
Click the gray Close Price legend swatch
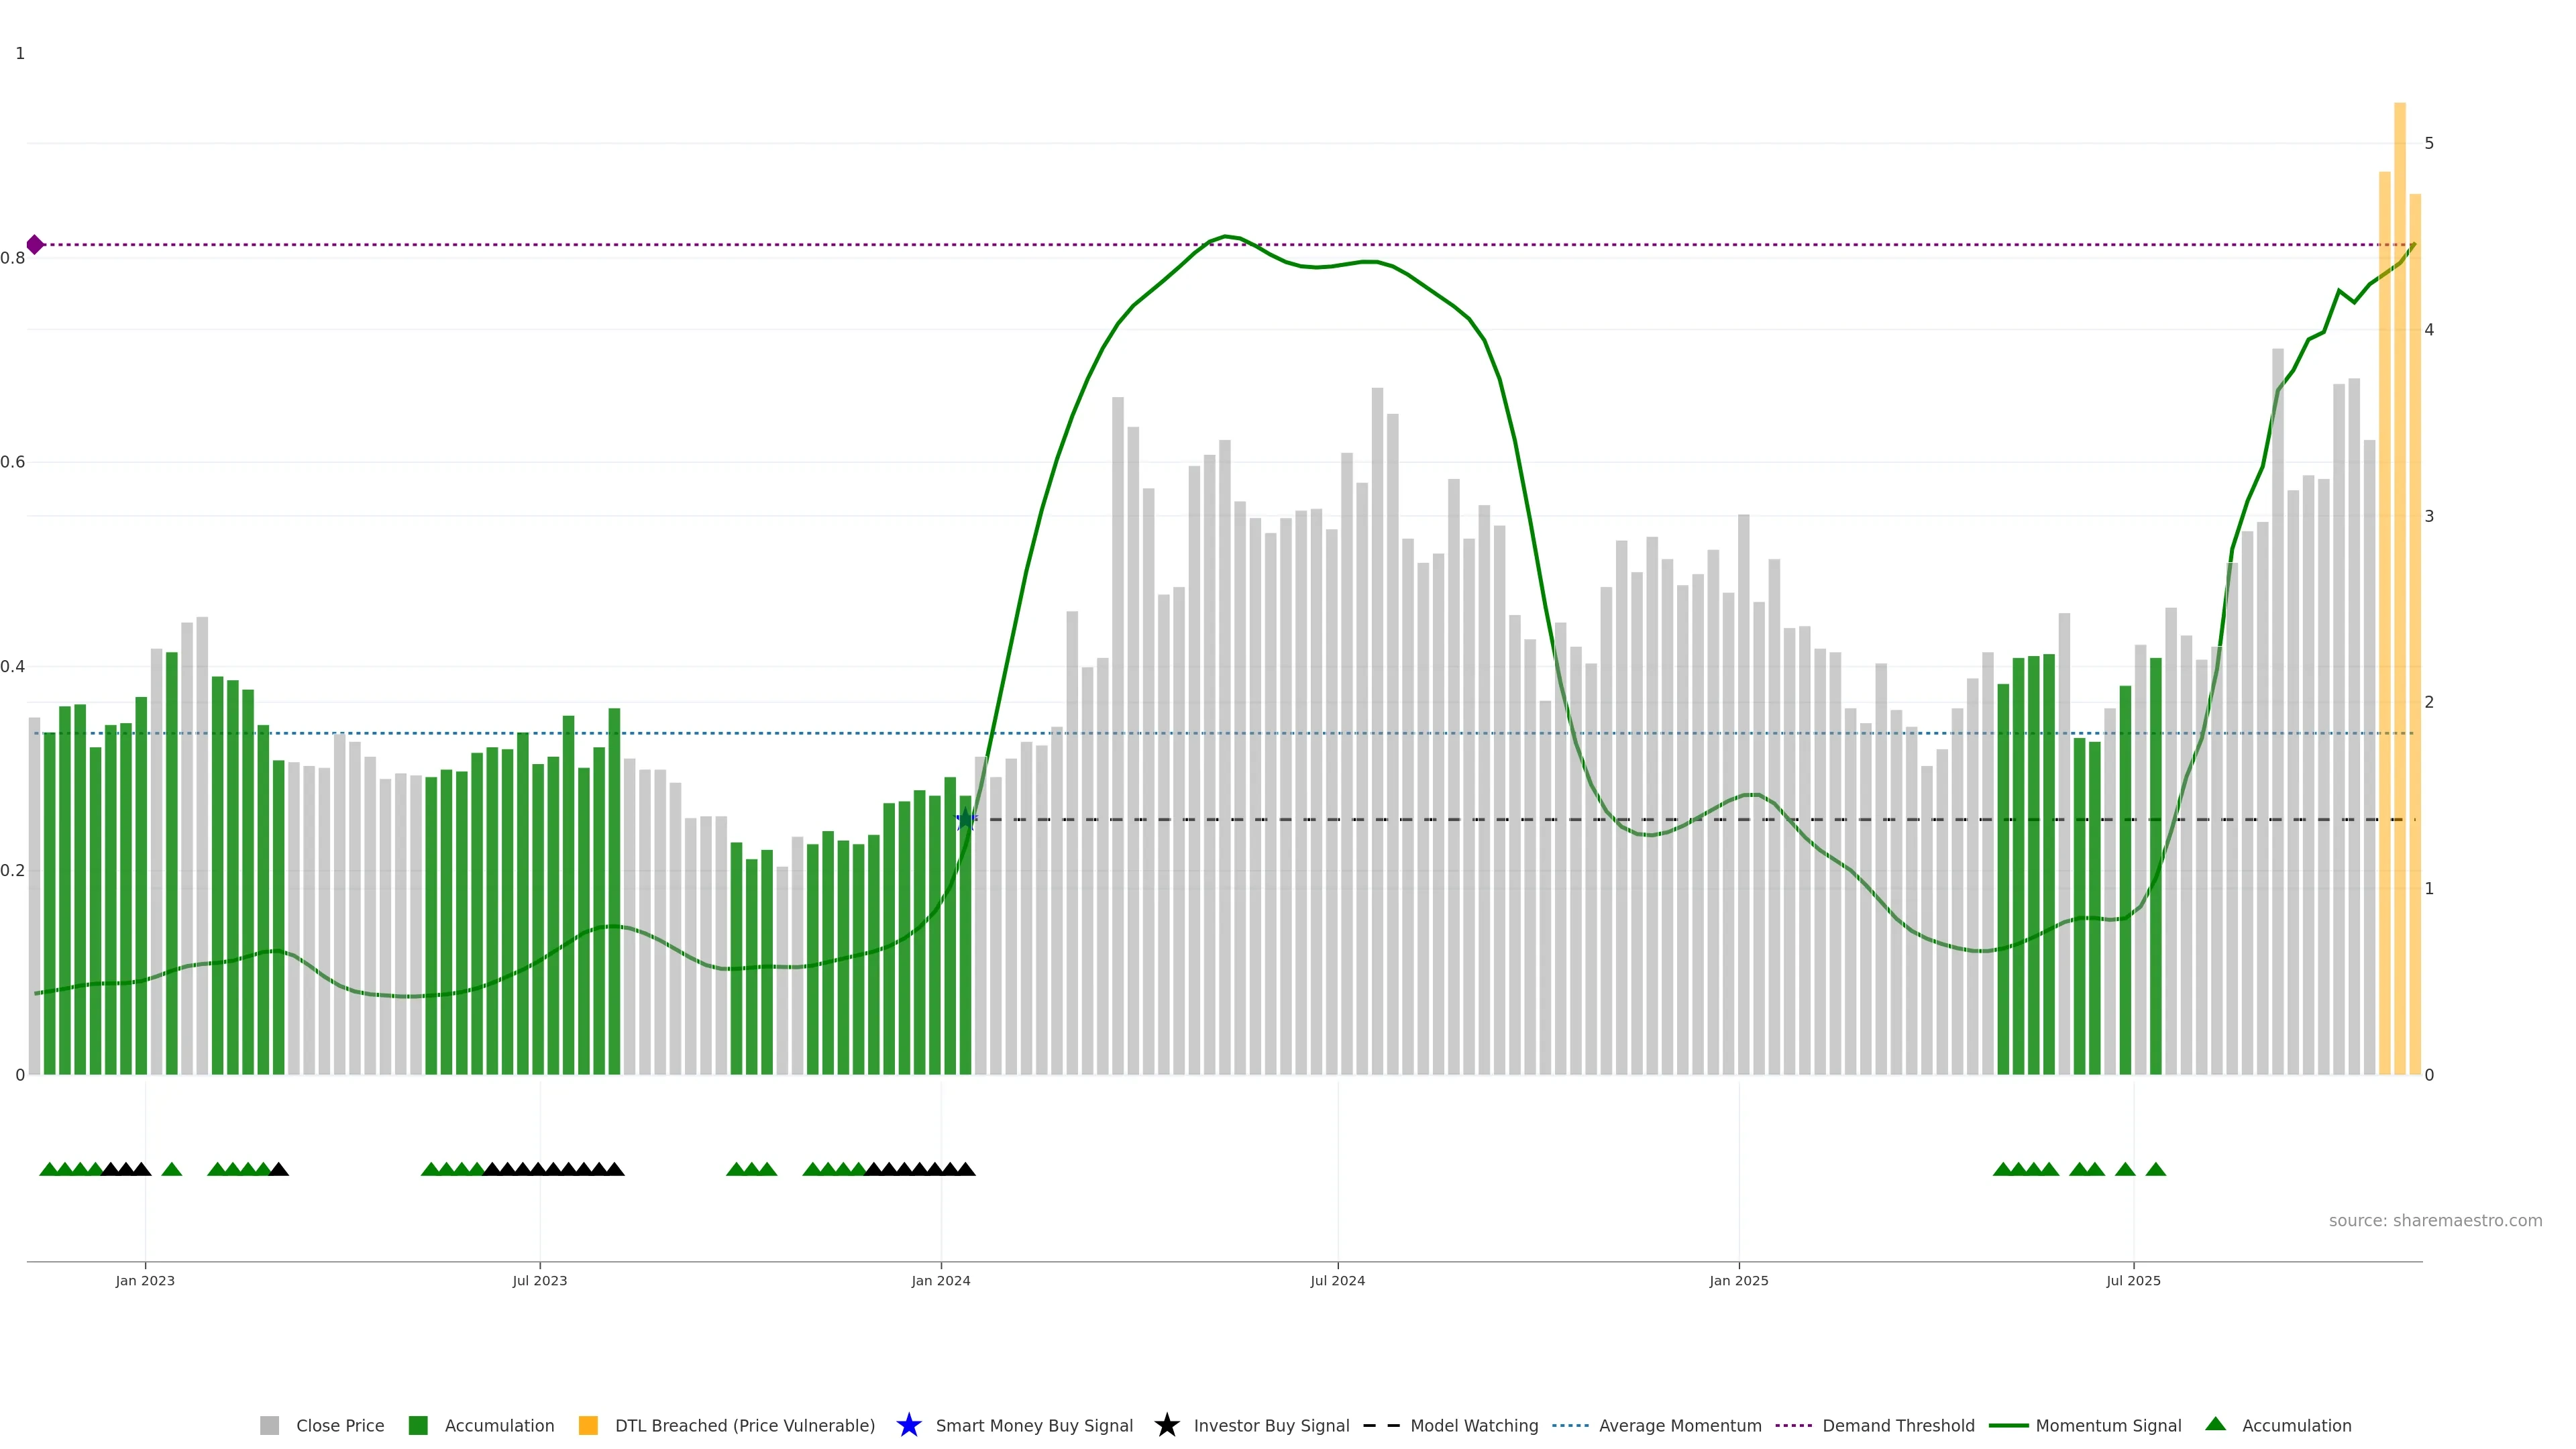[x=269, y=1426]
